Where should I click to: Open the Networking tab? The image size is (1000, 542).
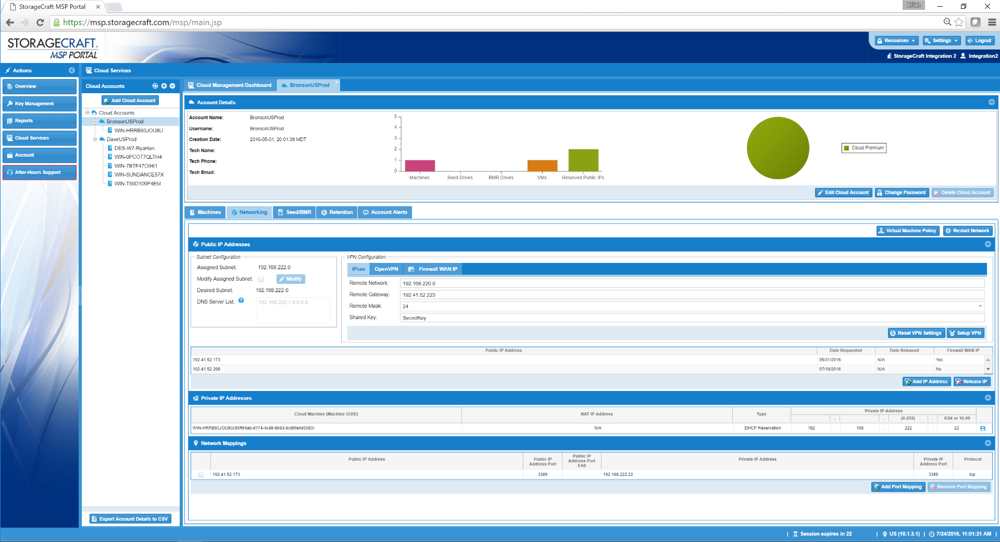pyautogui.click(x=249, y=212)
